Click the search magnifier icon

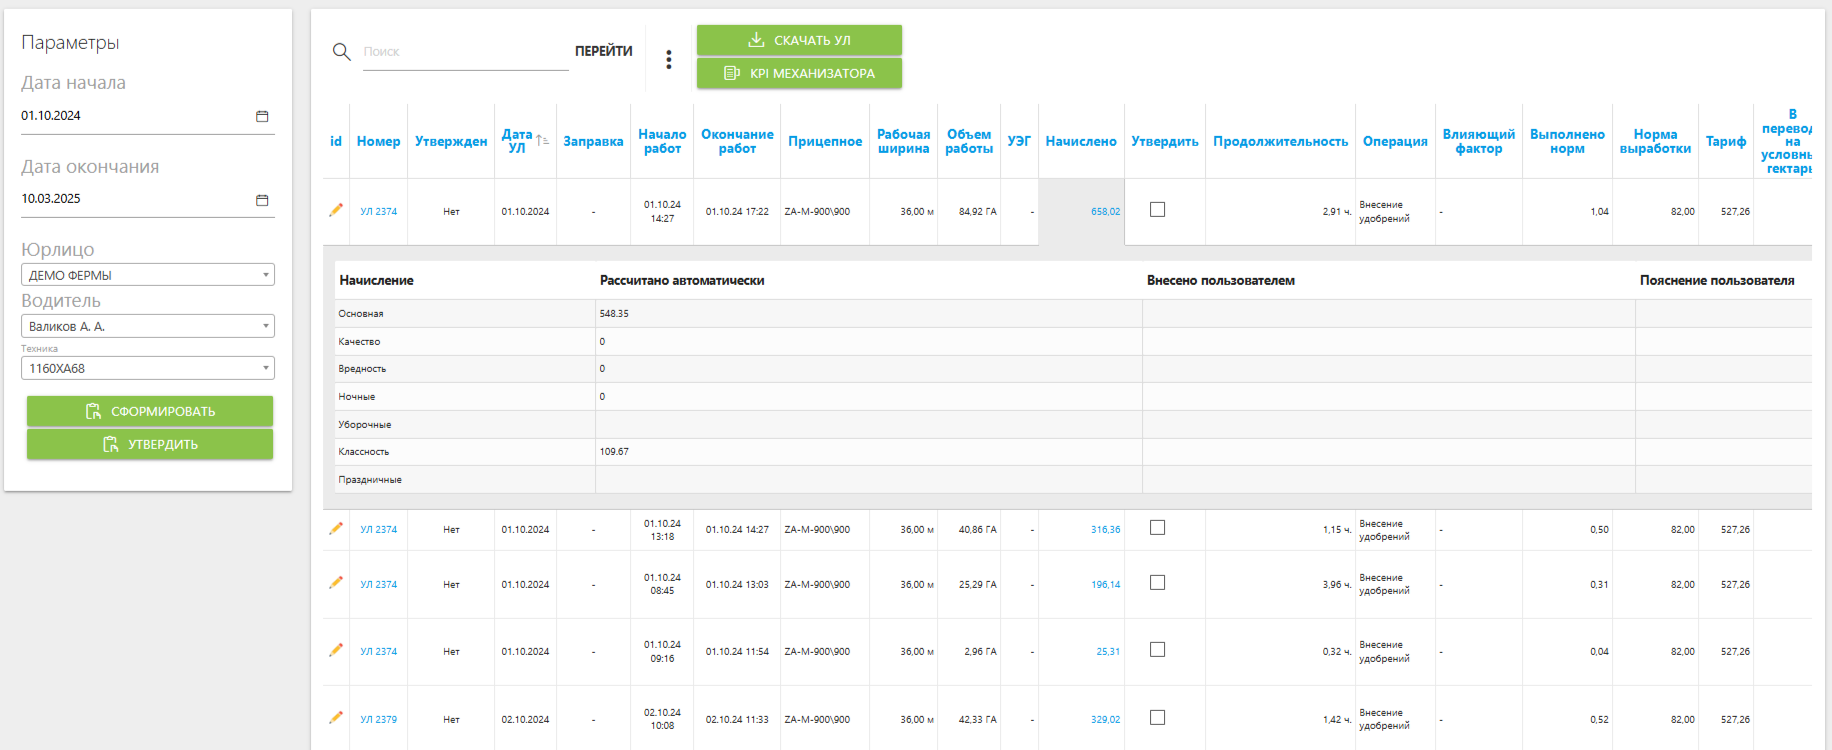[x=341, y=51]
